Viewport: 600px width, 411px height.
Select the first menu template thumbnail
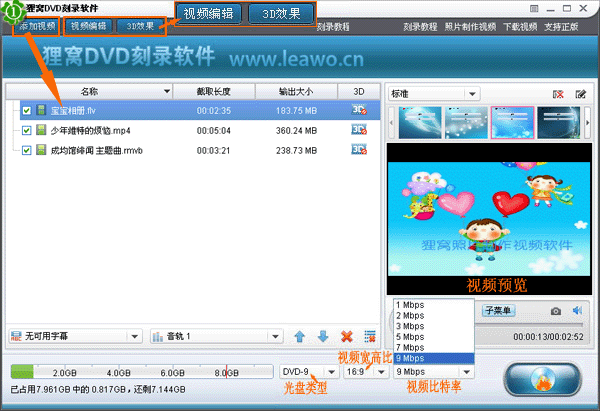(420, 123)
